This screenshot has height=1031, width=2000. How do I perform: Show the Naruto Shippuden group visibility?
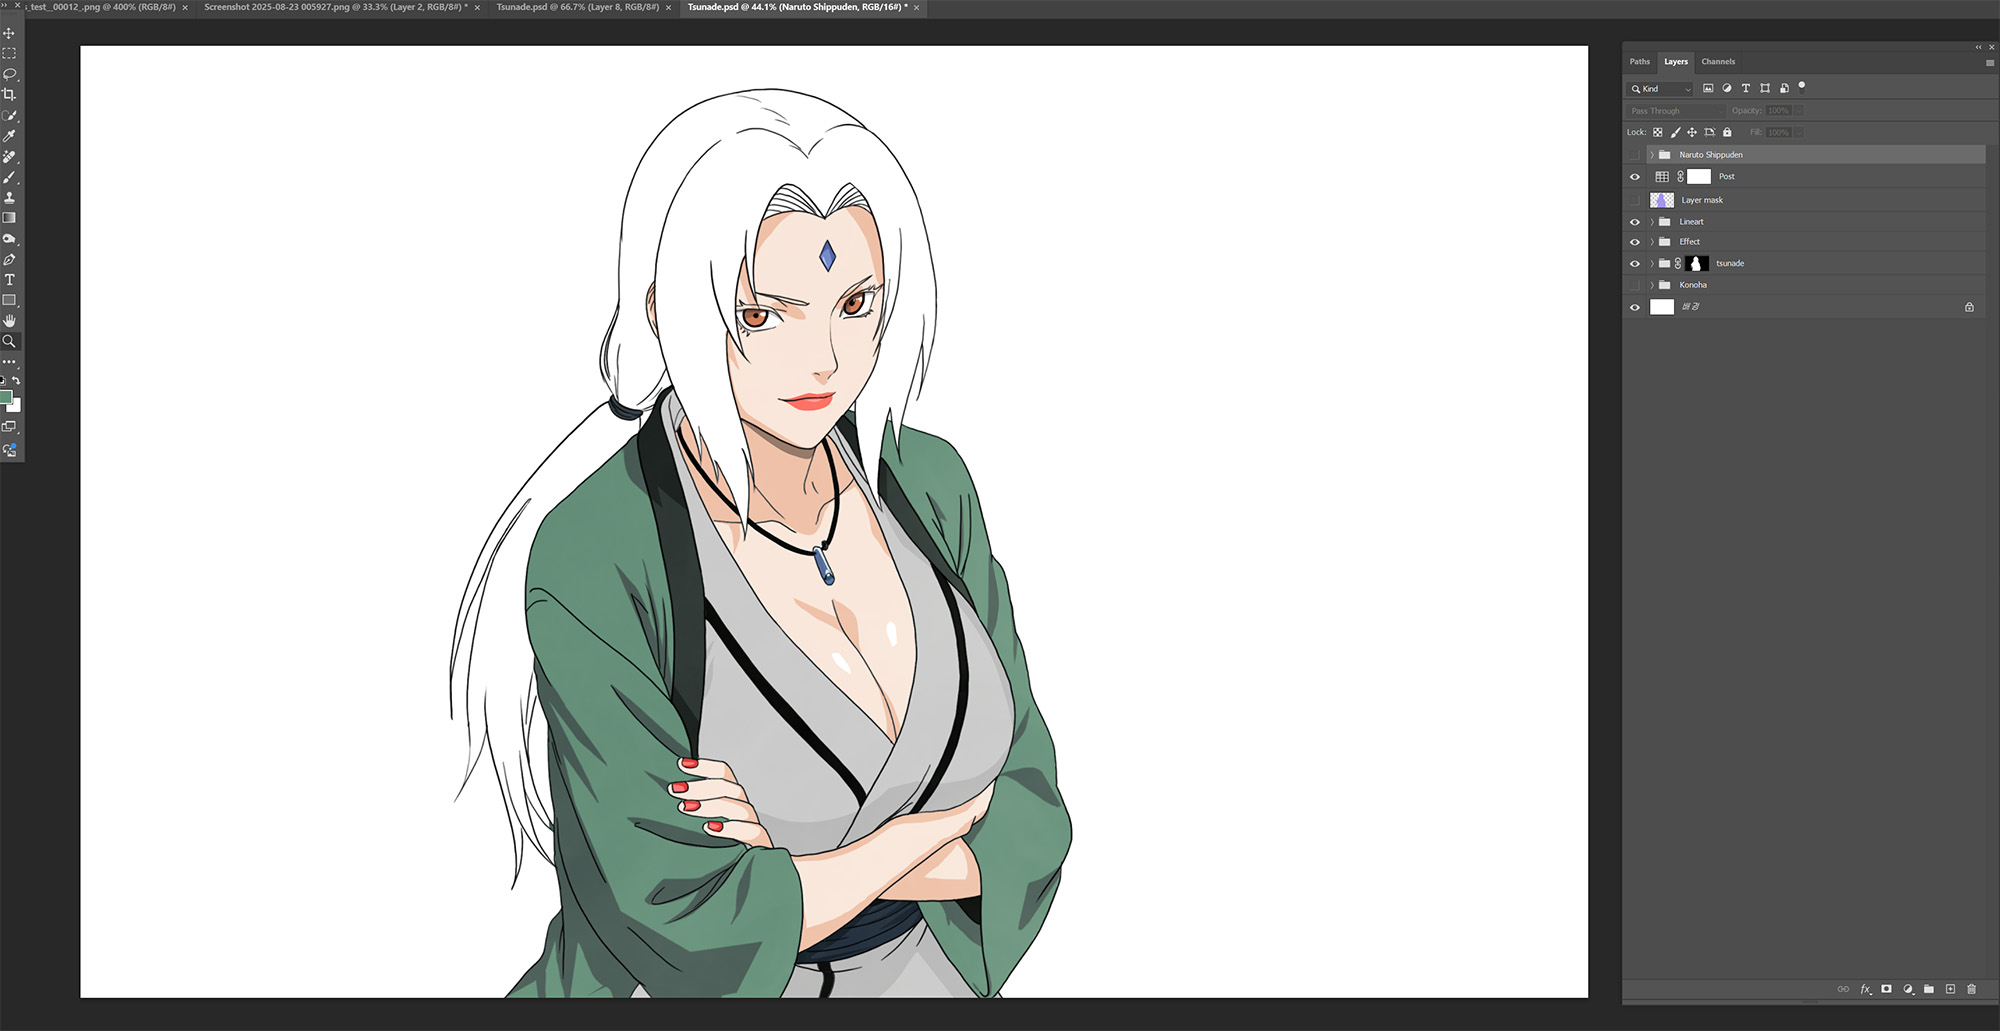pos(1635,155)
